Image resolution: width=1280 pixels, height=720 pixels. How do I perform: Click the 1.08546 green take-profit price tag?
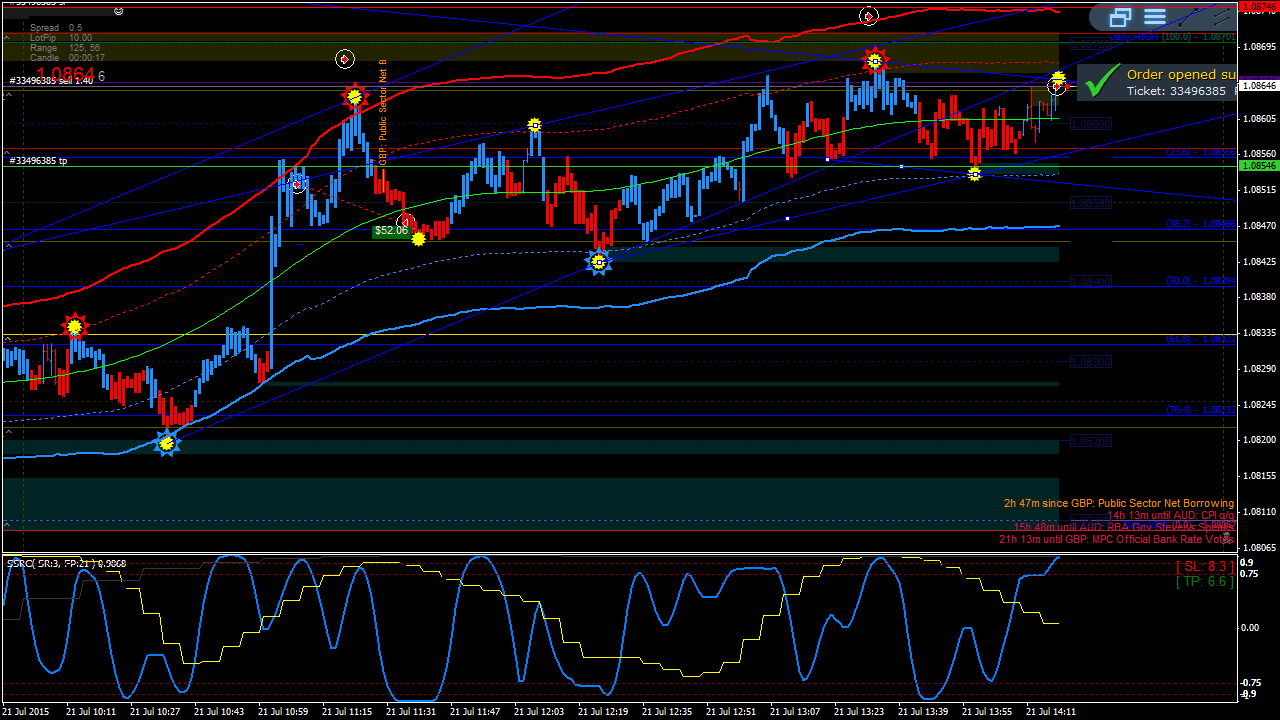1258,166
